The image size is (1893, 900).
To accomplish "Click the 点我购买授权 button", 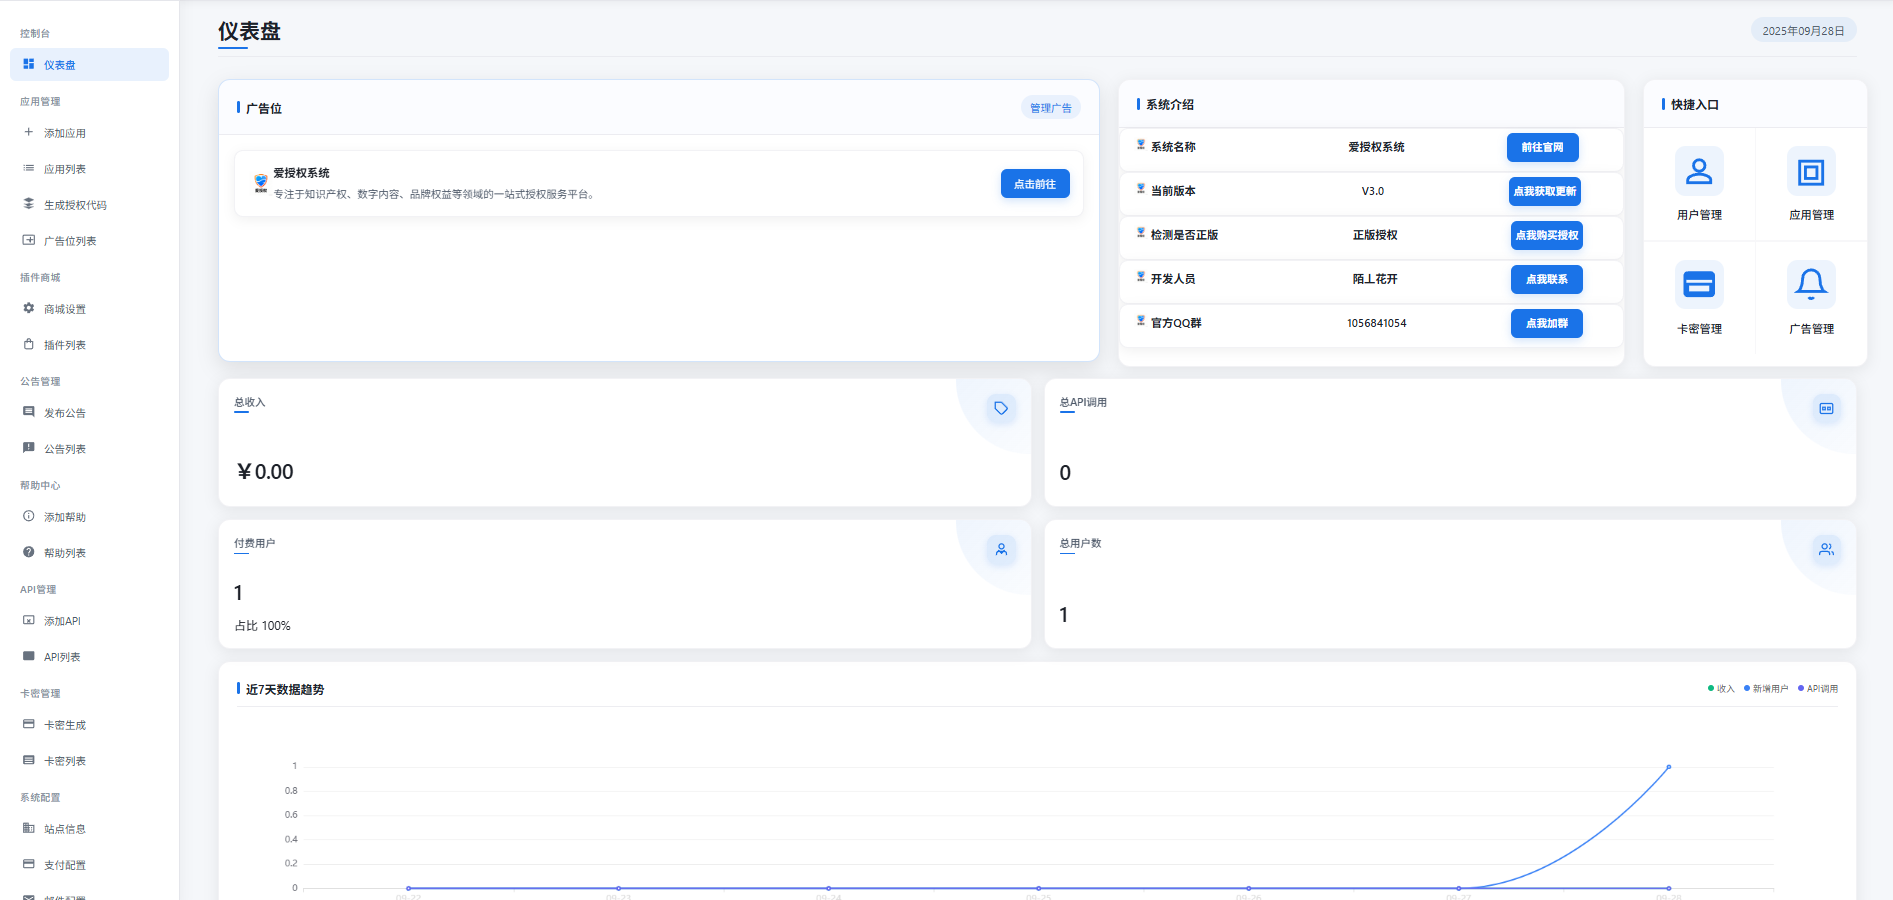I will point(1545,235).
